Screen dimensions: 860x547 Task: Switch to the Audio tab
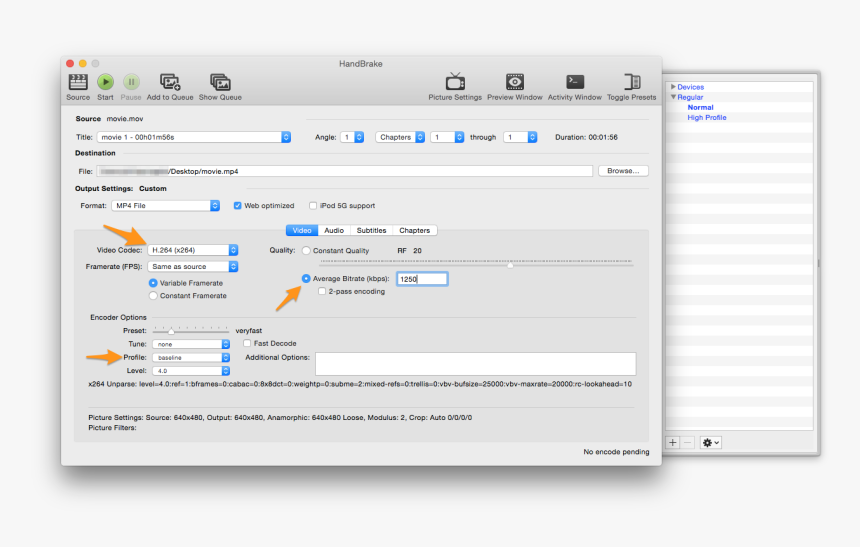pyautogui.click(x=334, y=230)
